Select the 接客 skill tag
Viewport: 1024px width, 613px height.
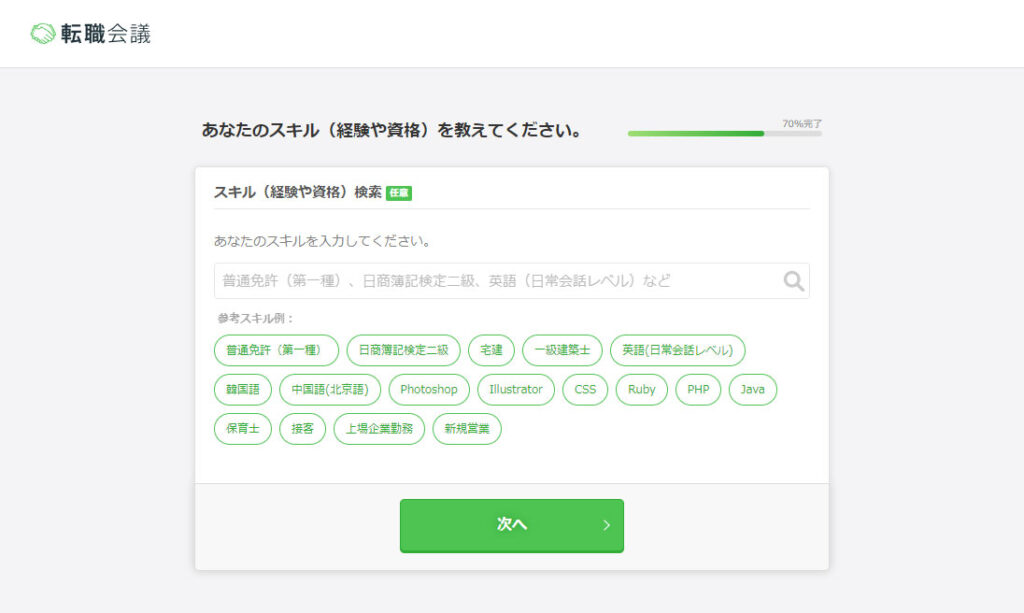(x=302, y=428)
